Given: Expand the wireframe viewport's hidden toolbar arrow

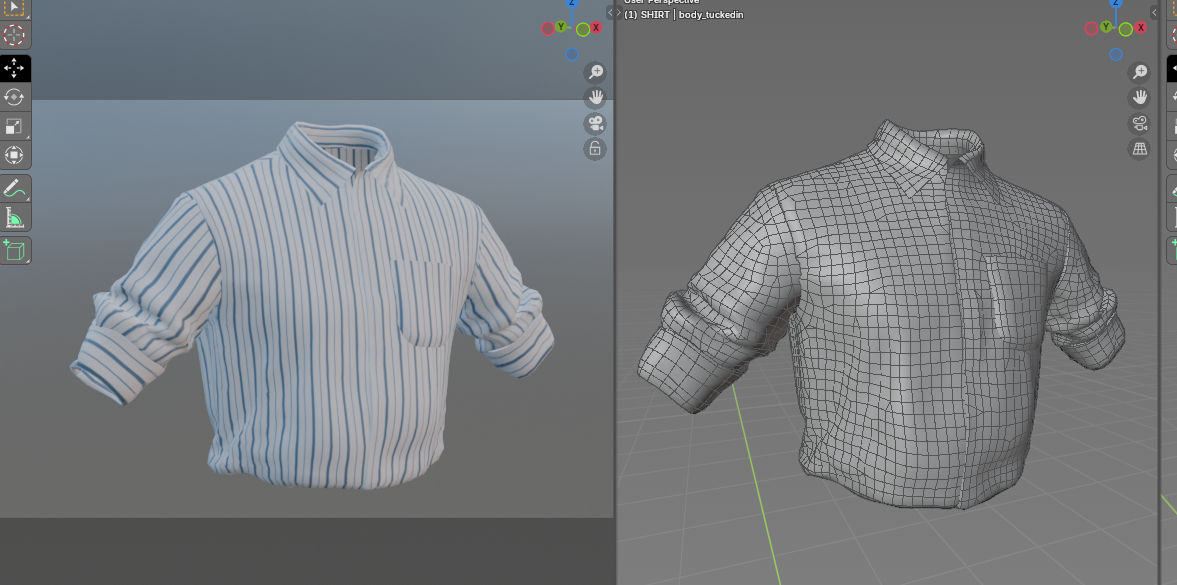Looking at the screenshot, I should 619,13.
